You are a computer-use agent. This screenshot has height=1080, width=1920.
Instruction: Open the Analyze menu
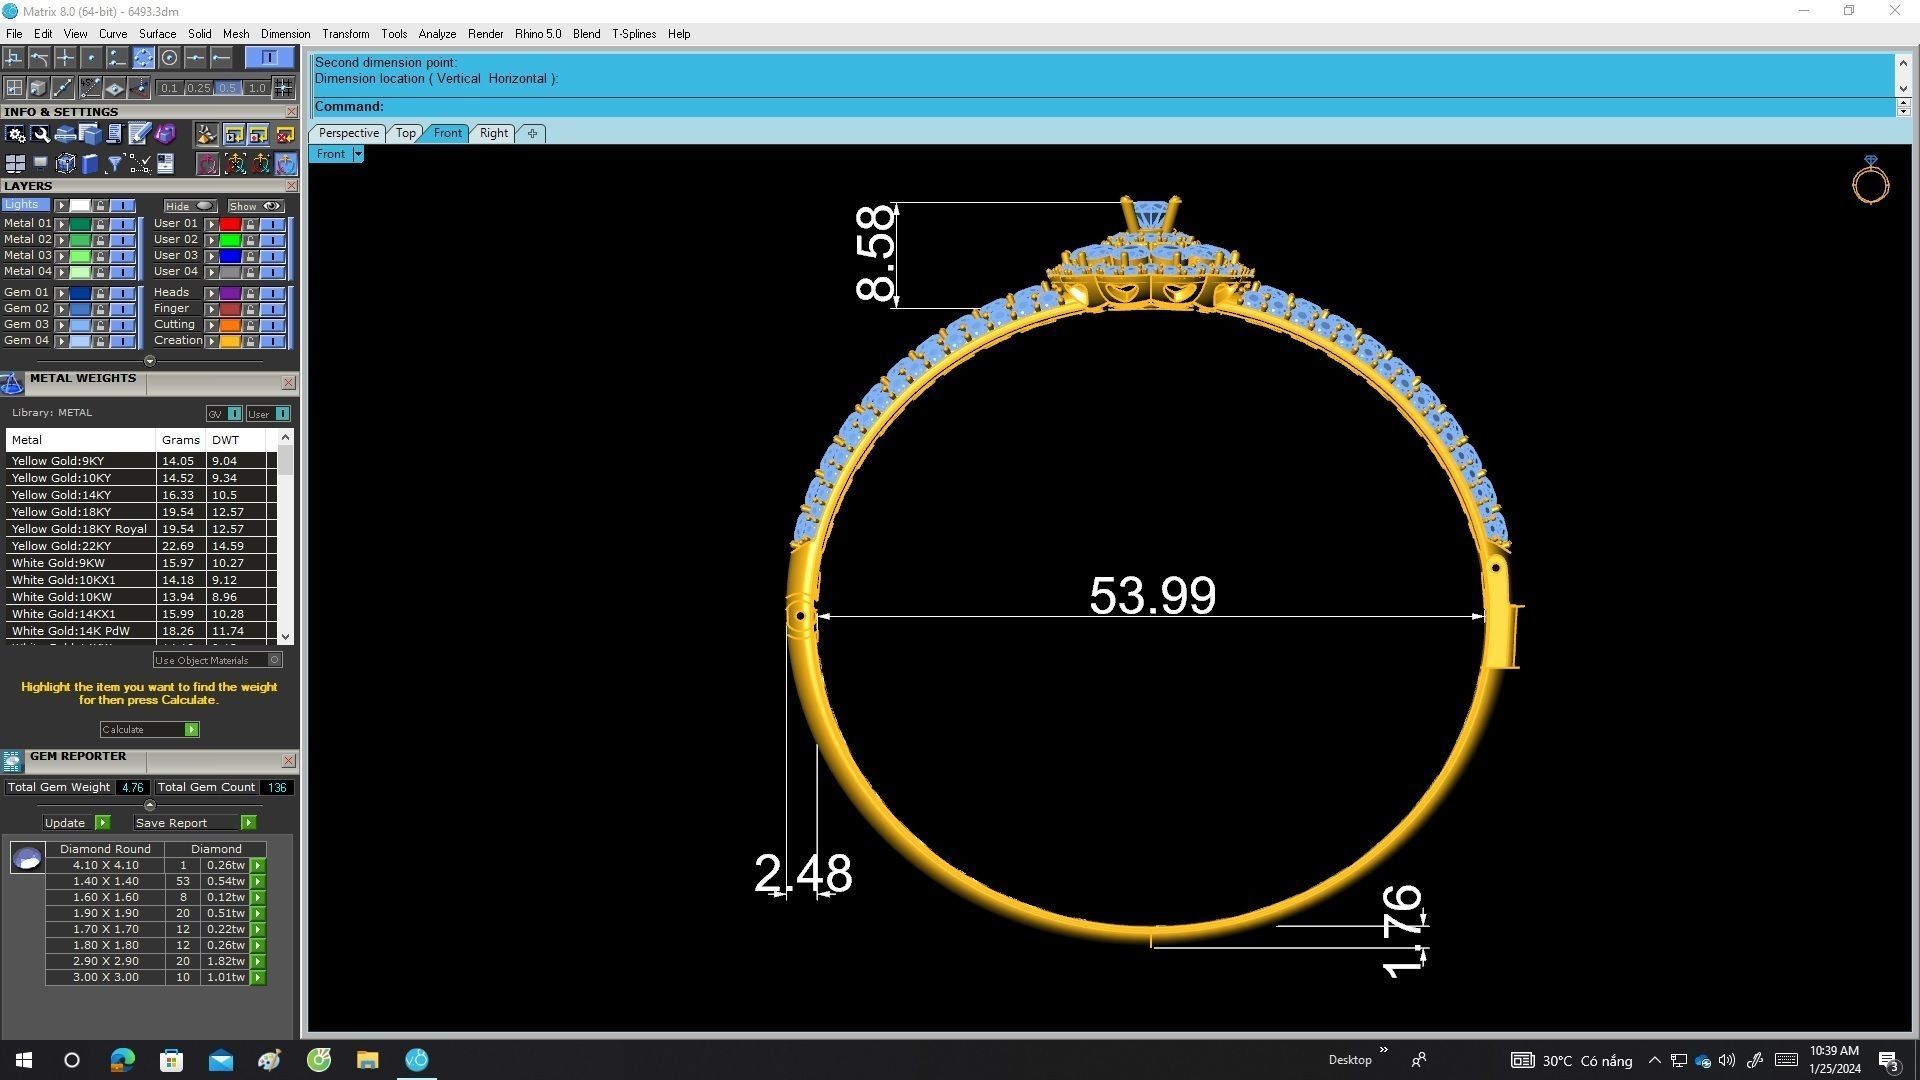pyautogui.click(x=437, y=34)
